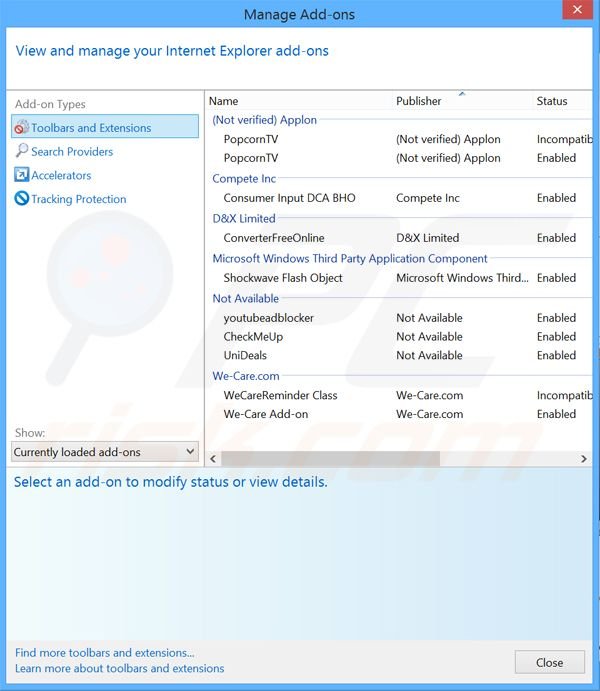Click the Not Available group header
Screen dimensions: 600x691
click(x=246, y=298)
